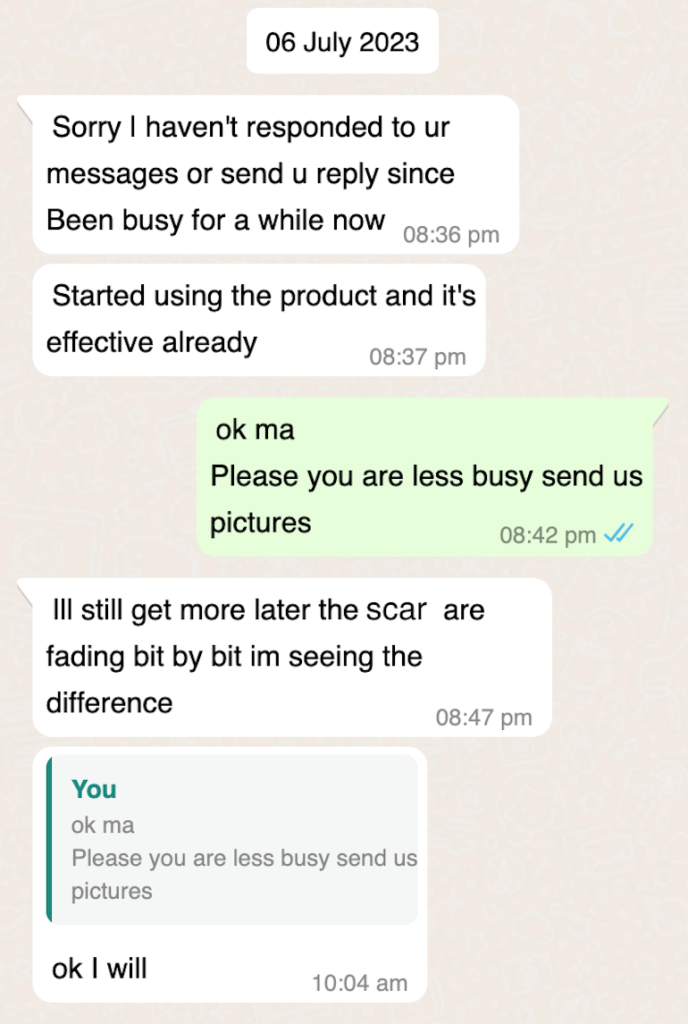The image size is (688, 1024).
Task: Click the 10:04 am timestamp
Action: (x=359, y=983)
